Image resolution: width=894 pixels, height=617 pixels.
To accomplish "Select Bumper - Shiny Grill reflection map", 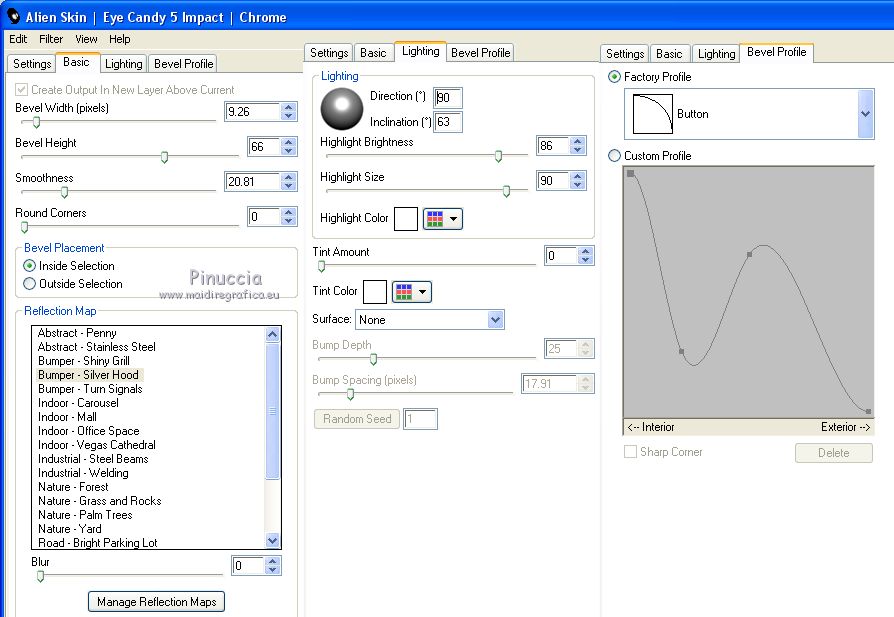I will 84,361.
